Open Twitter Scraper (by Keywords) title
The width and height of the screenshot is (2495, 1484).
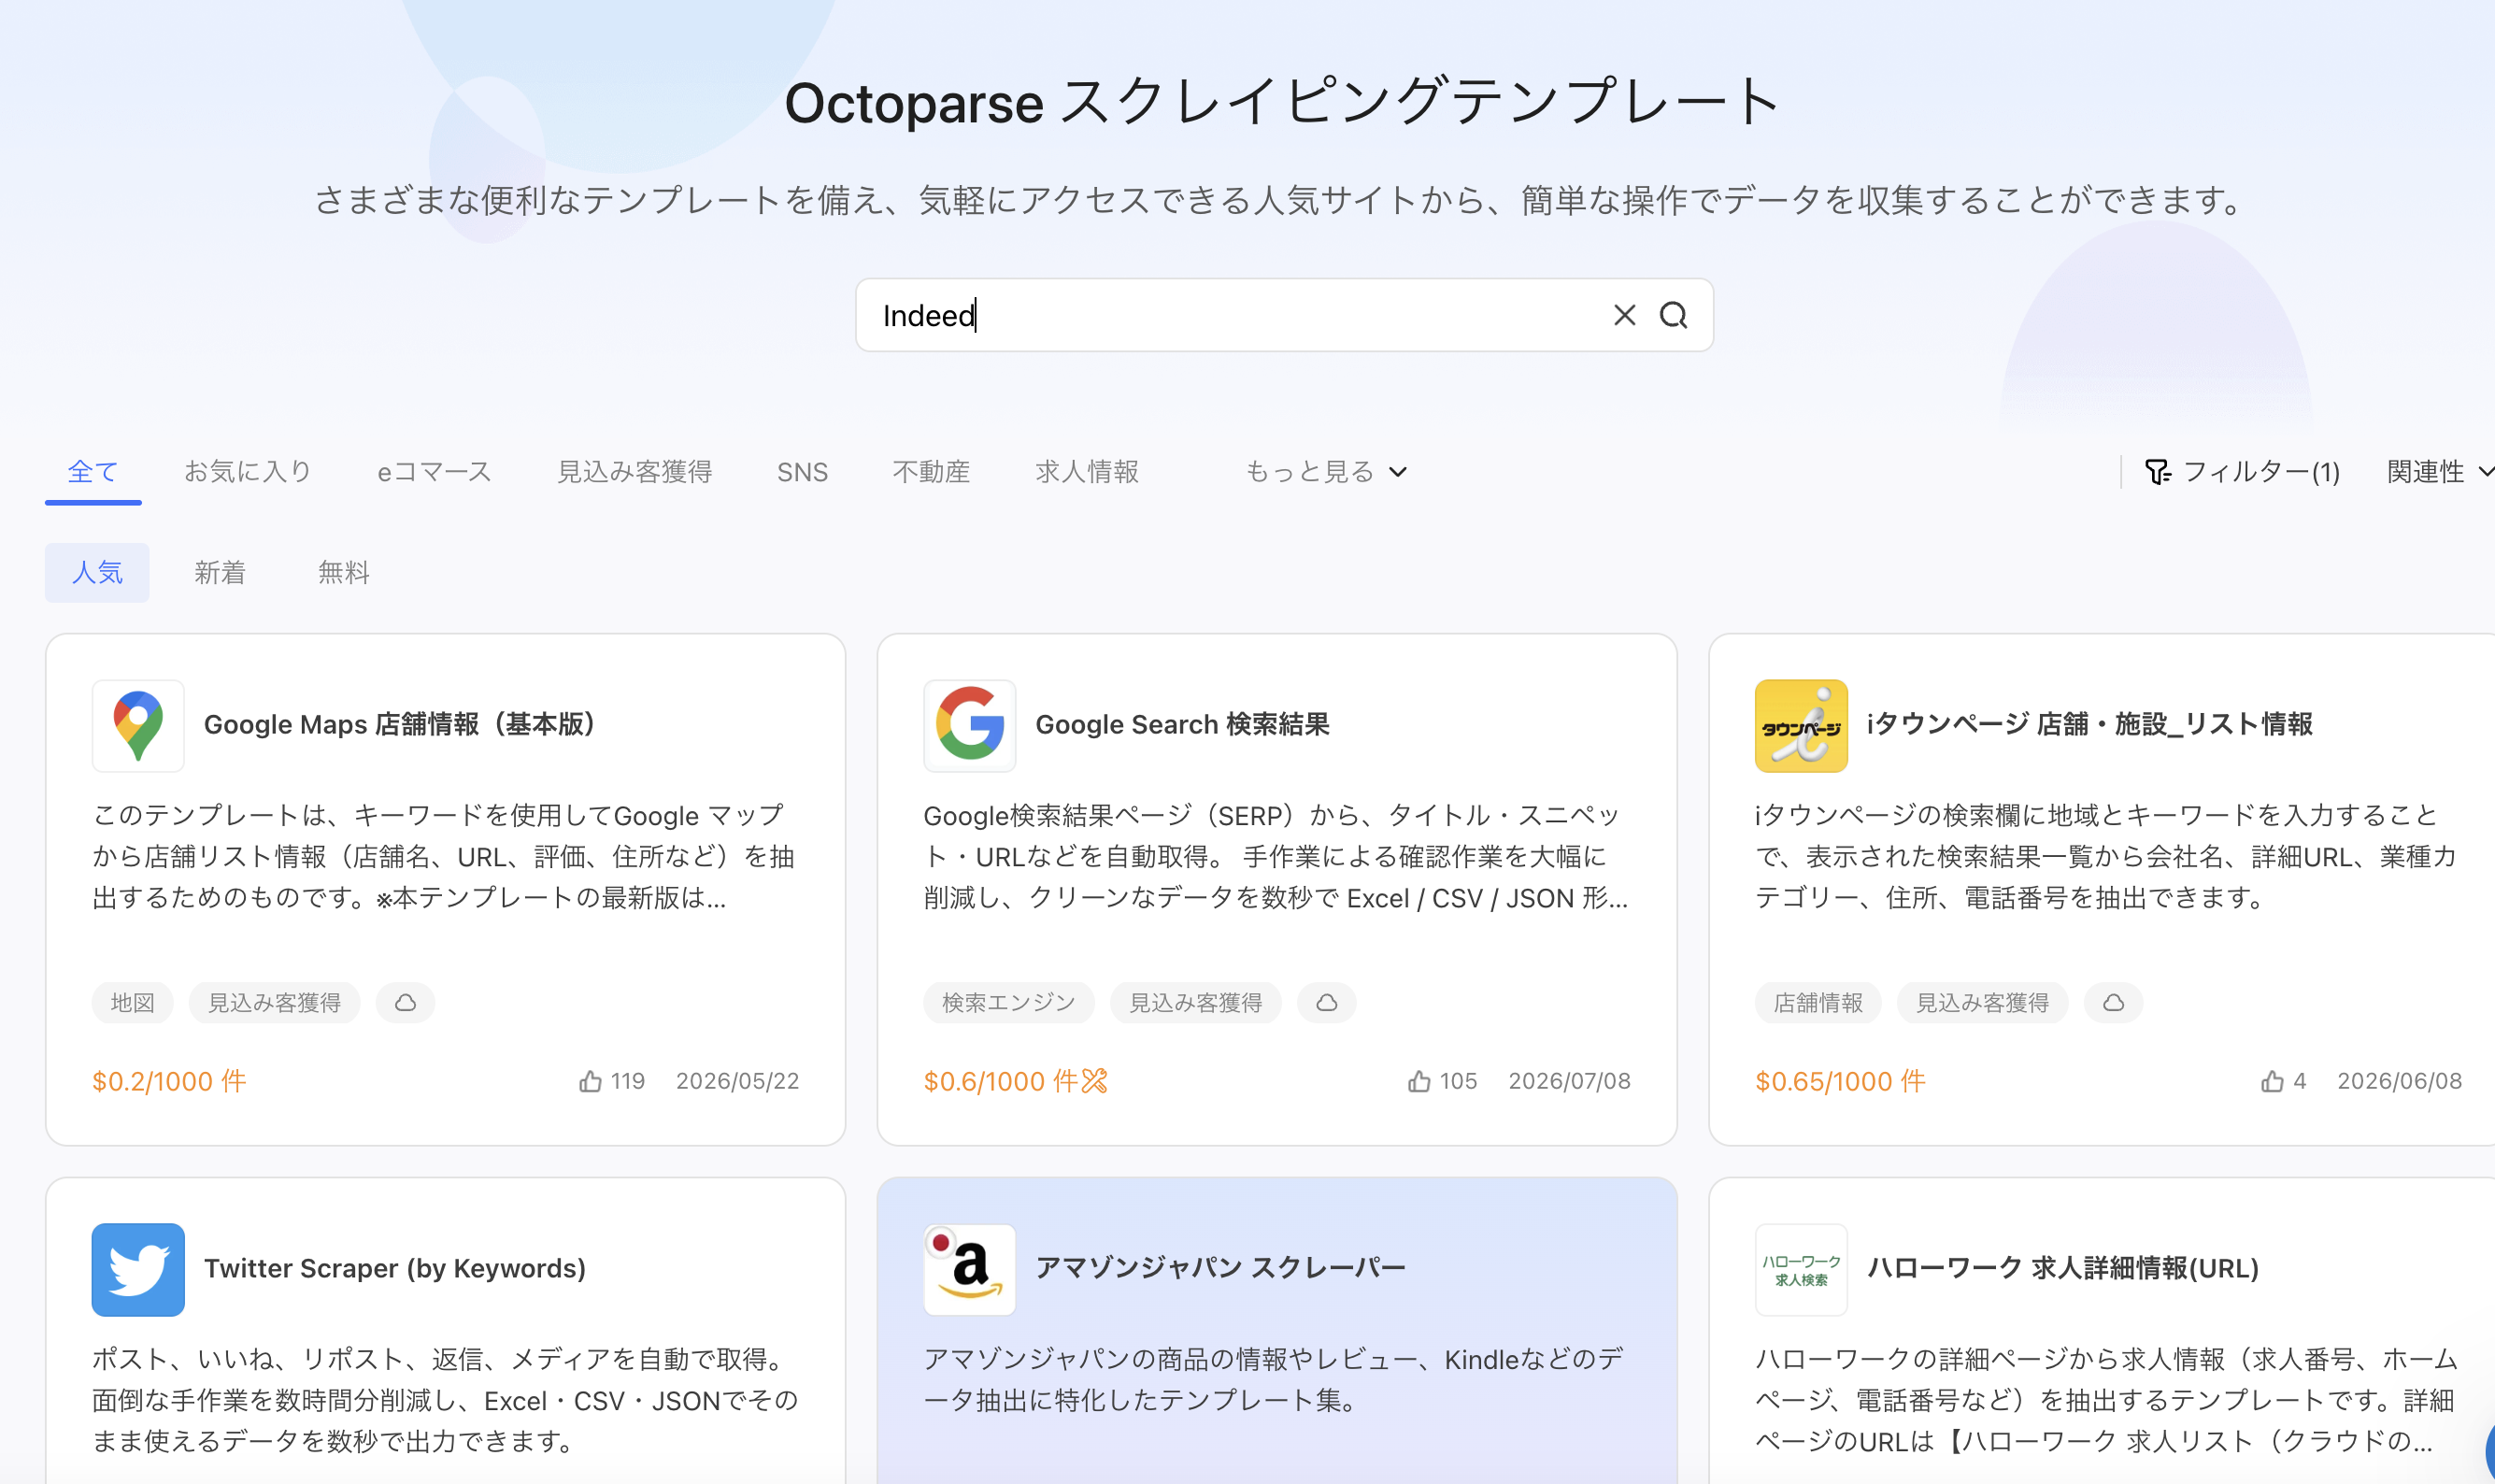395,1268
